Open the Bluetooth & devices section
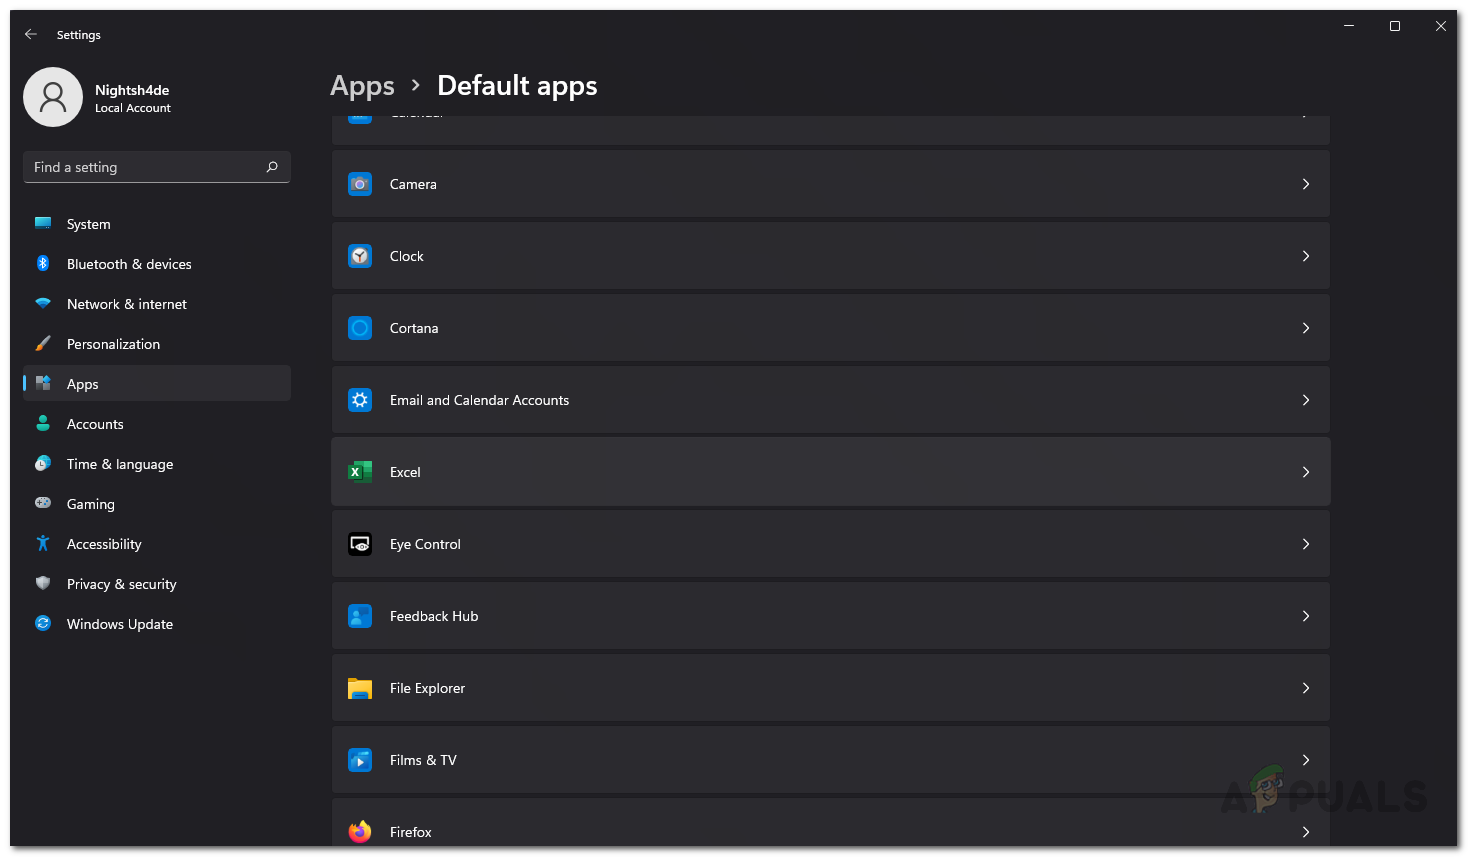This screenshot has height=857, width=1468. (x=129, y=264)
